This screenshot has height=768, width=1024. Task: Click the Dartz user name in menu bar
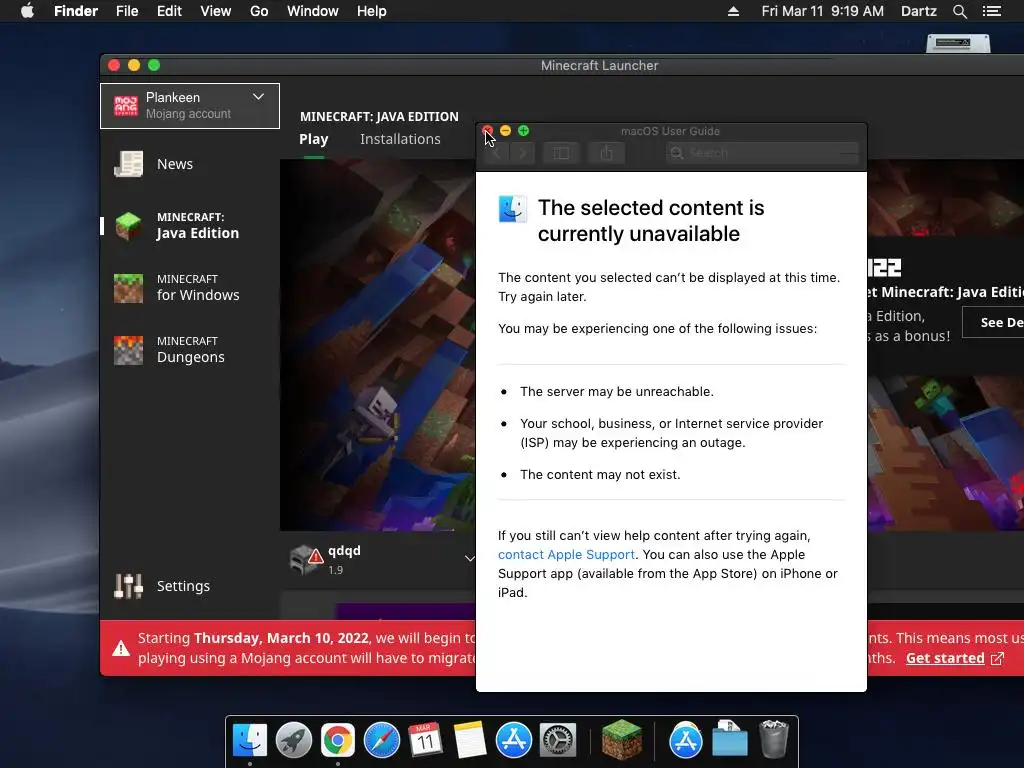click(x=918, y=11)
